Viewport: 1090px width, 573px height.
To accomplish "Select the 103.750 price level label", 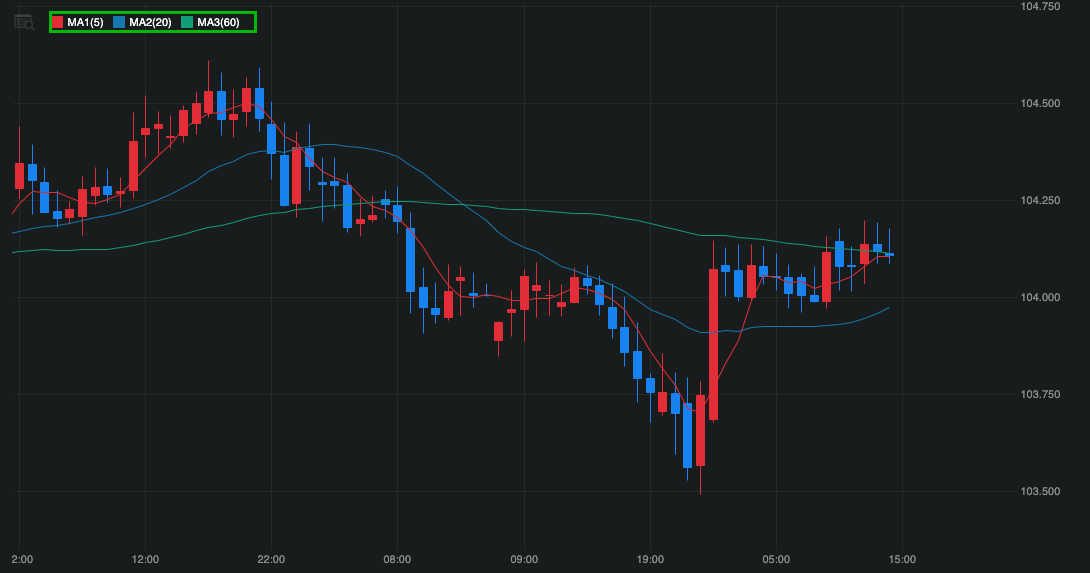I will 1040,394.
